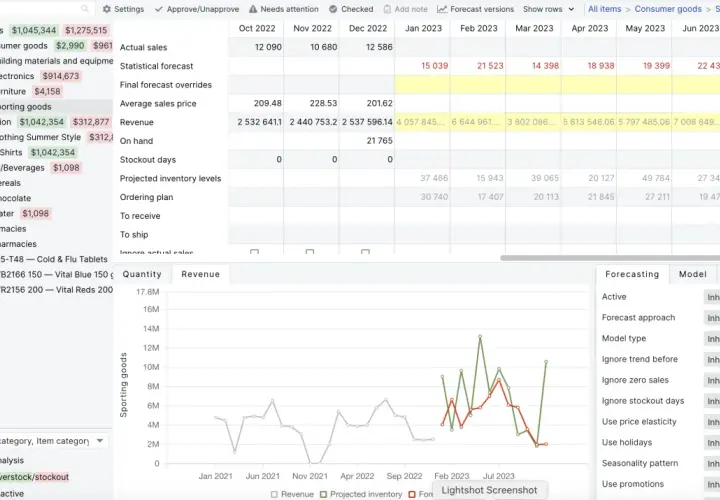Click the Overstock/stockout filter
The width and height of the screenshot is (720, 500).
34,477
